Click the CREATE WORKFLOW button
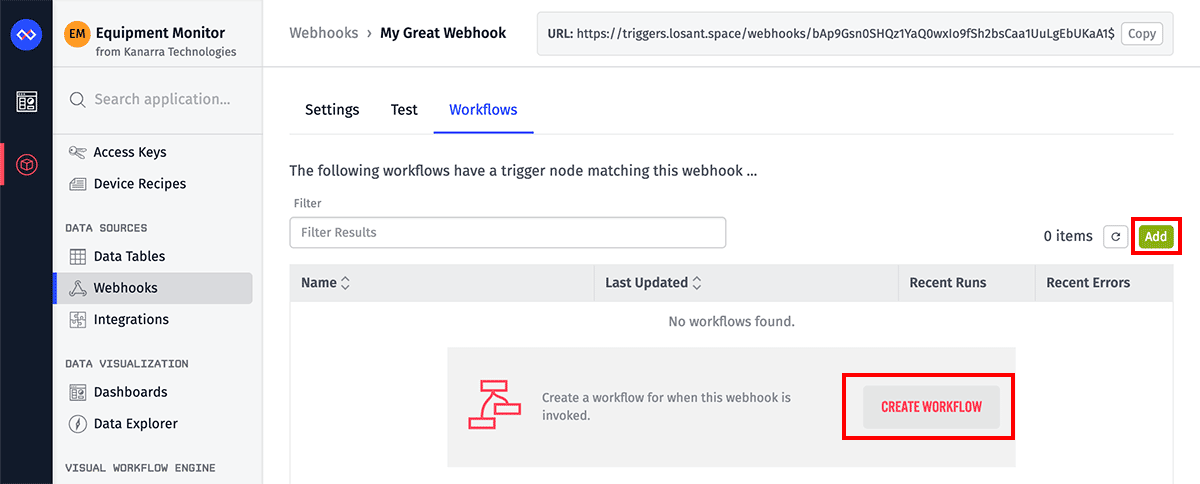 (x=931, y=407)
